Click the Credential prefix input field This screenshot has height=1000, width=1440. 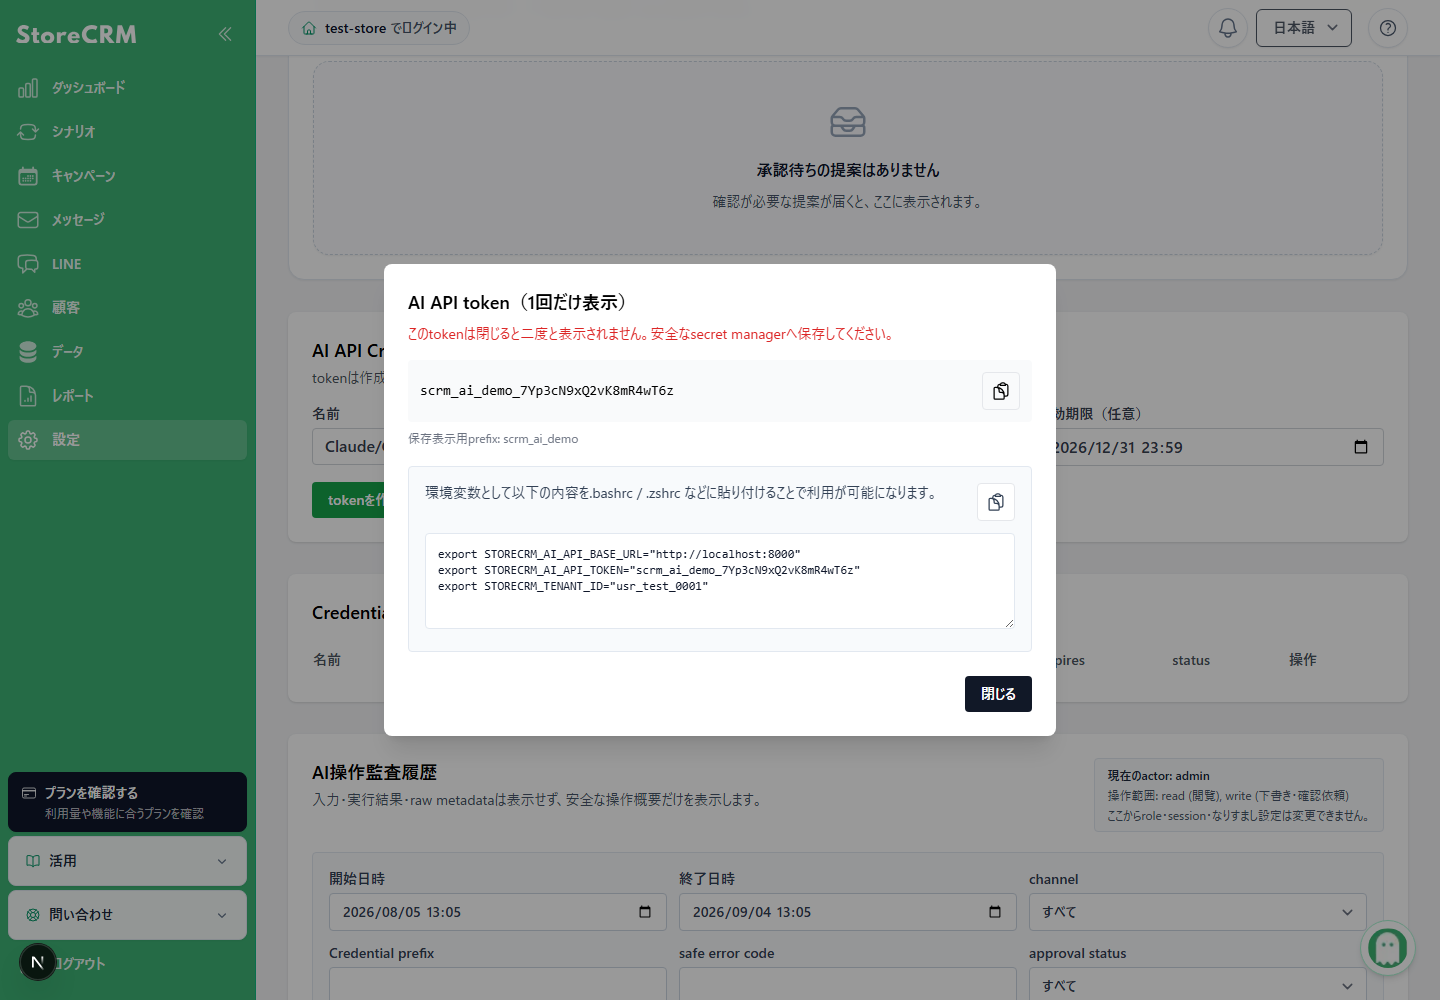click(498, 984)
